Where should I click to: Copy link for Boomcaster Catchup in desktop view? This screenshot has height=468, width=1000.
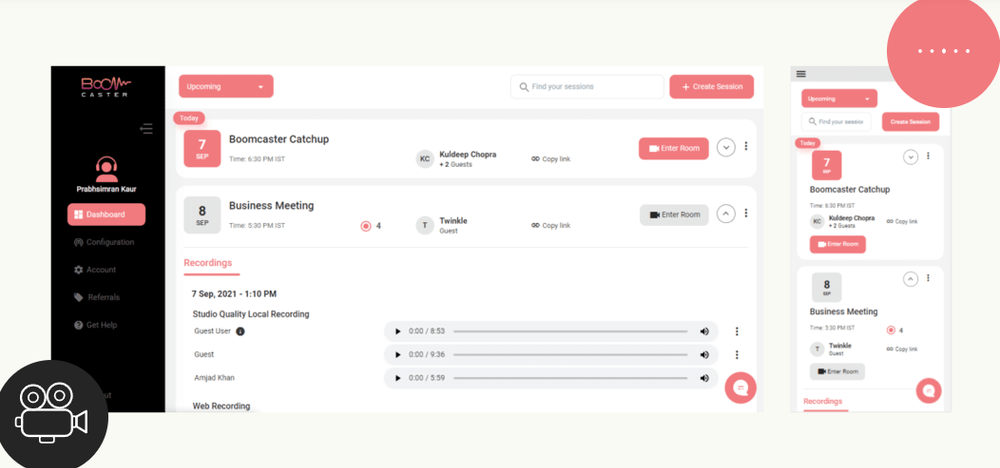(550, 159)
